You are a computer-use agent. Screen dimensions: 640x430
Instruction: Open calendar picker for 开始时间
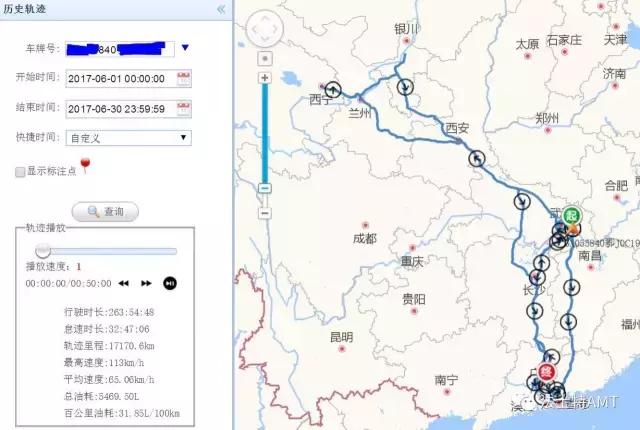[x=184, y=78]
